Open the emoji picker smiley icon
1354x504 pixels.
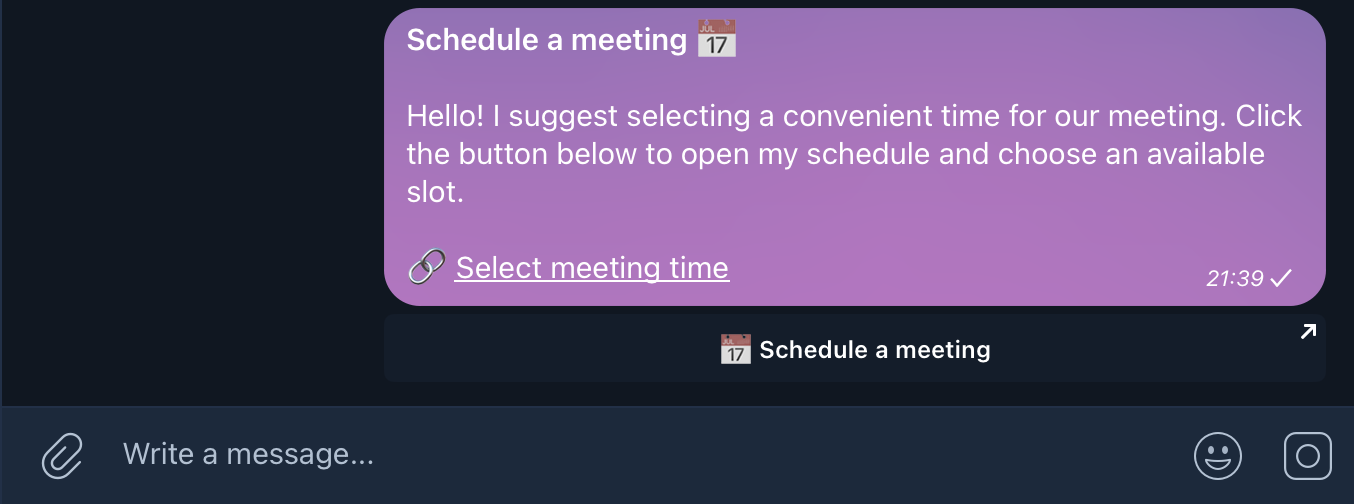tap(1217, 456)
